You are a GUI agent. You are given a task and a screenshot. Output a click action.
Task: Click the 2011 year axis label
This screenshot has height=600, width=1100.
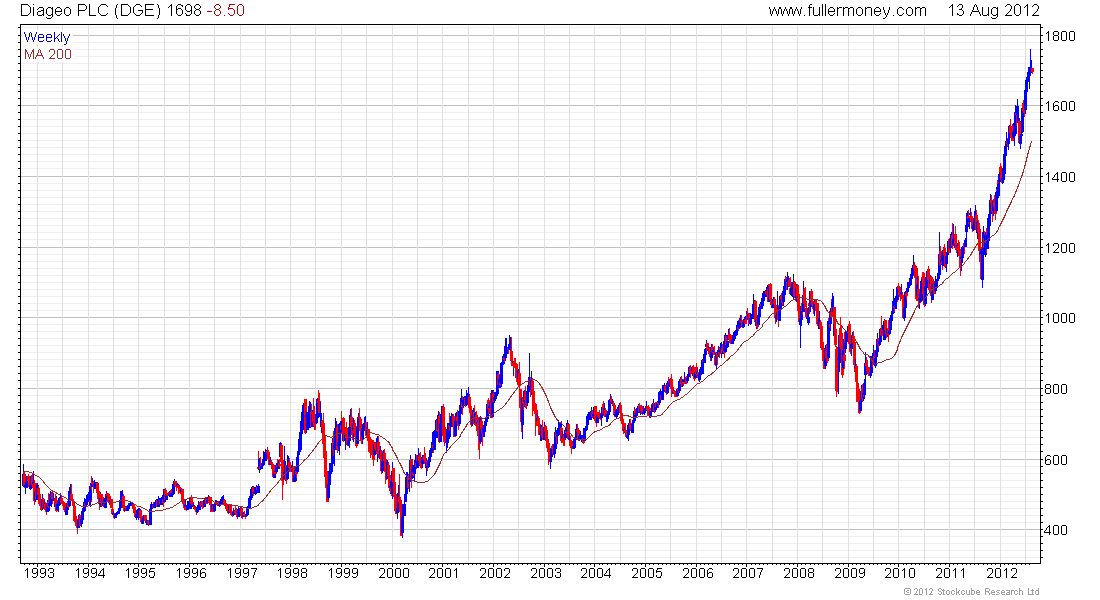tap(951, 573)
